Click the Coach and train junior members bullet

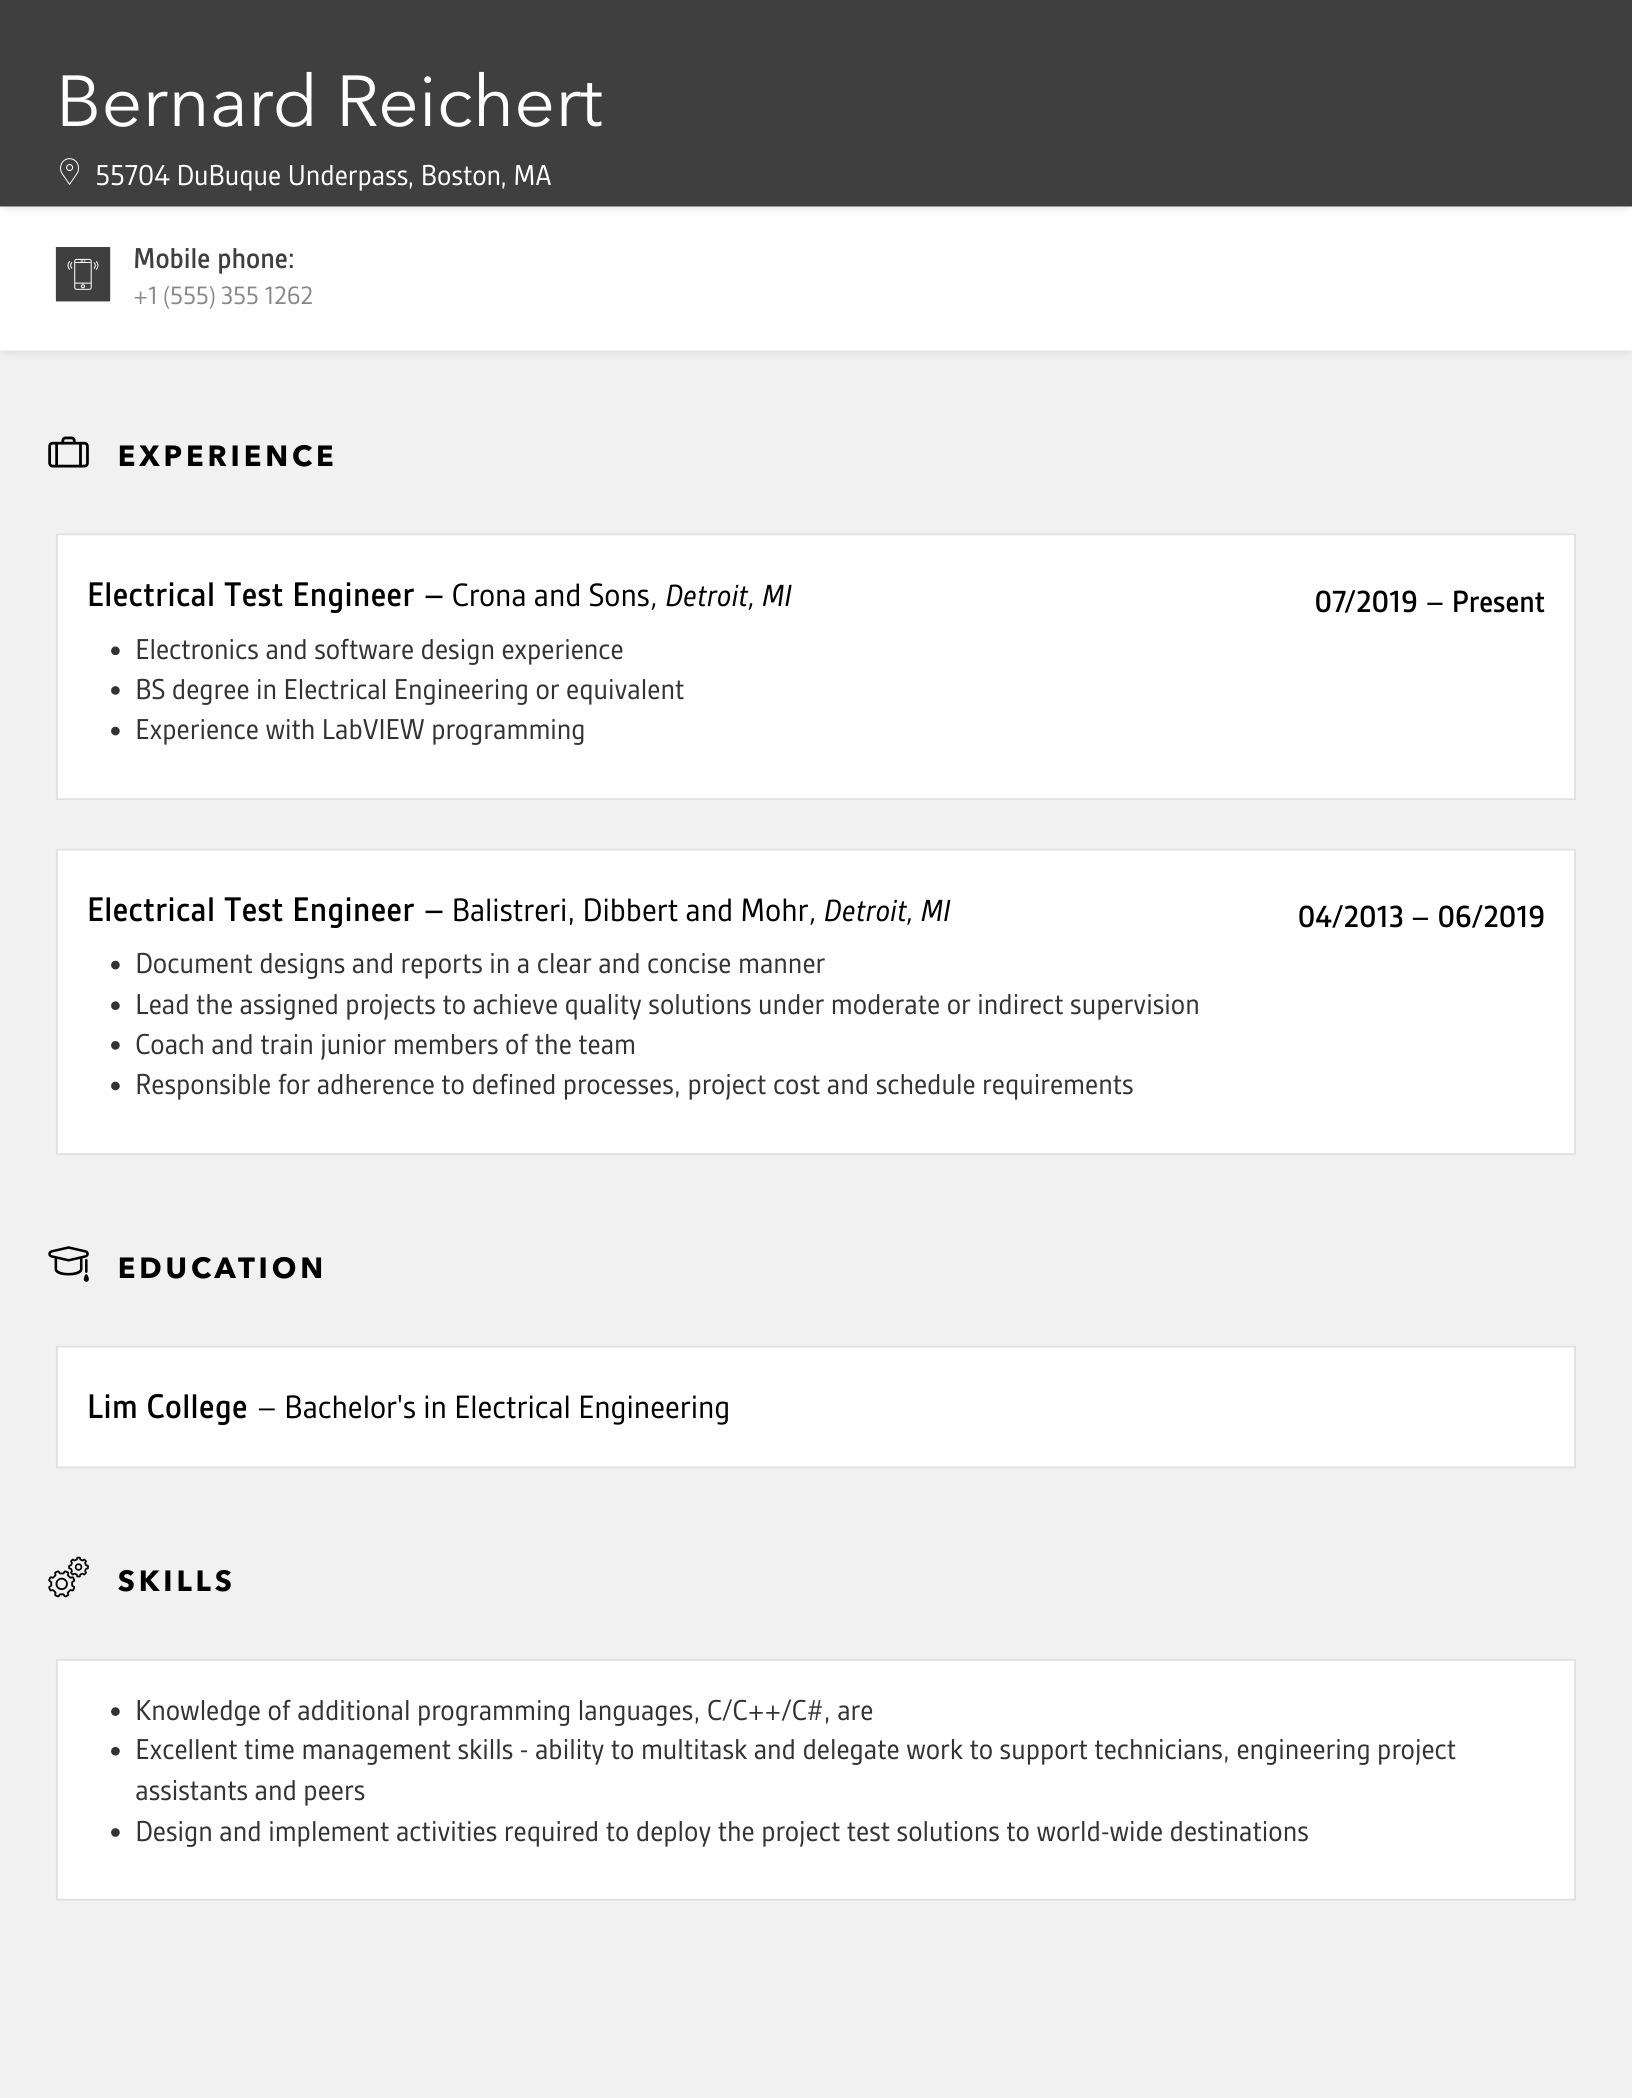385,1045
